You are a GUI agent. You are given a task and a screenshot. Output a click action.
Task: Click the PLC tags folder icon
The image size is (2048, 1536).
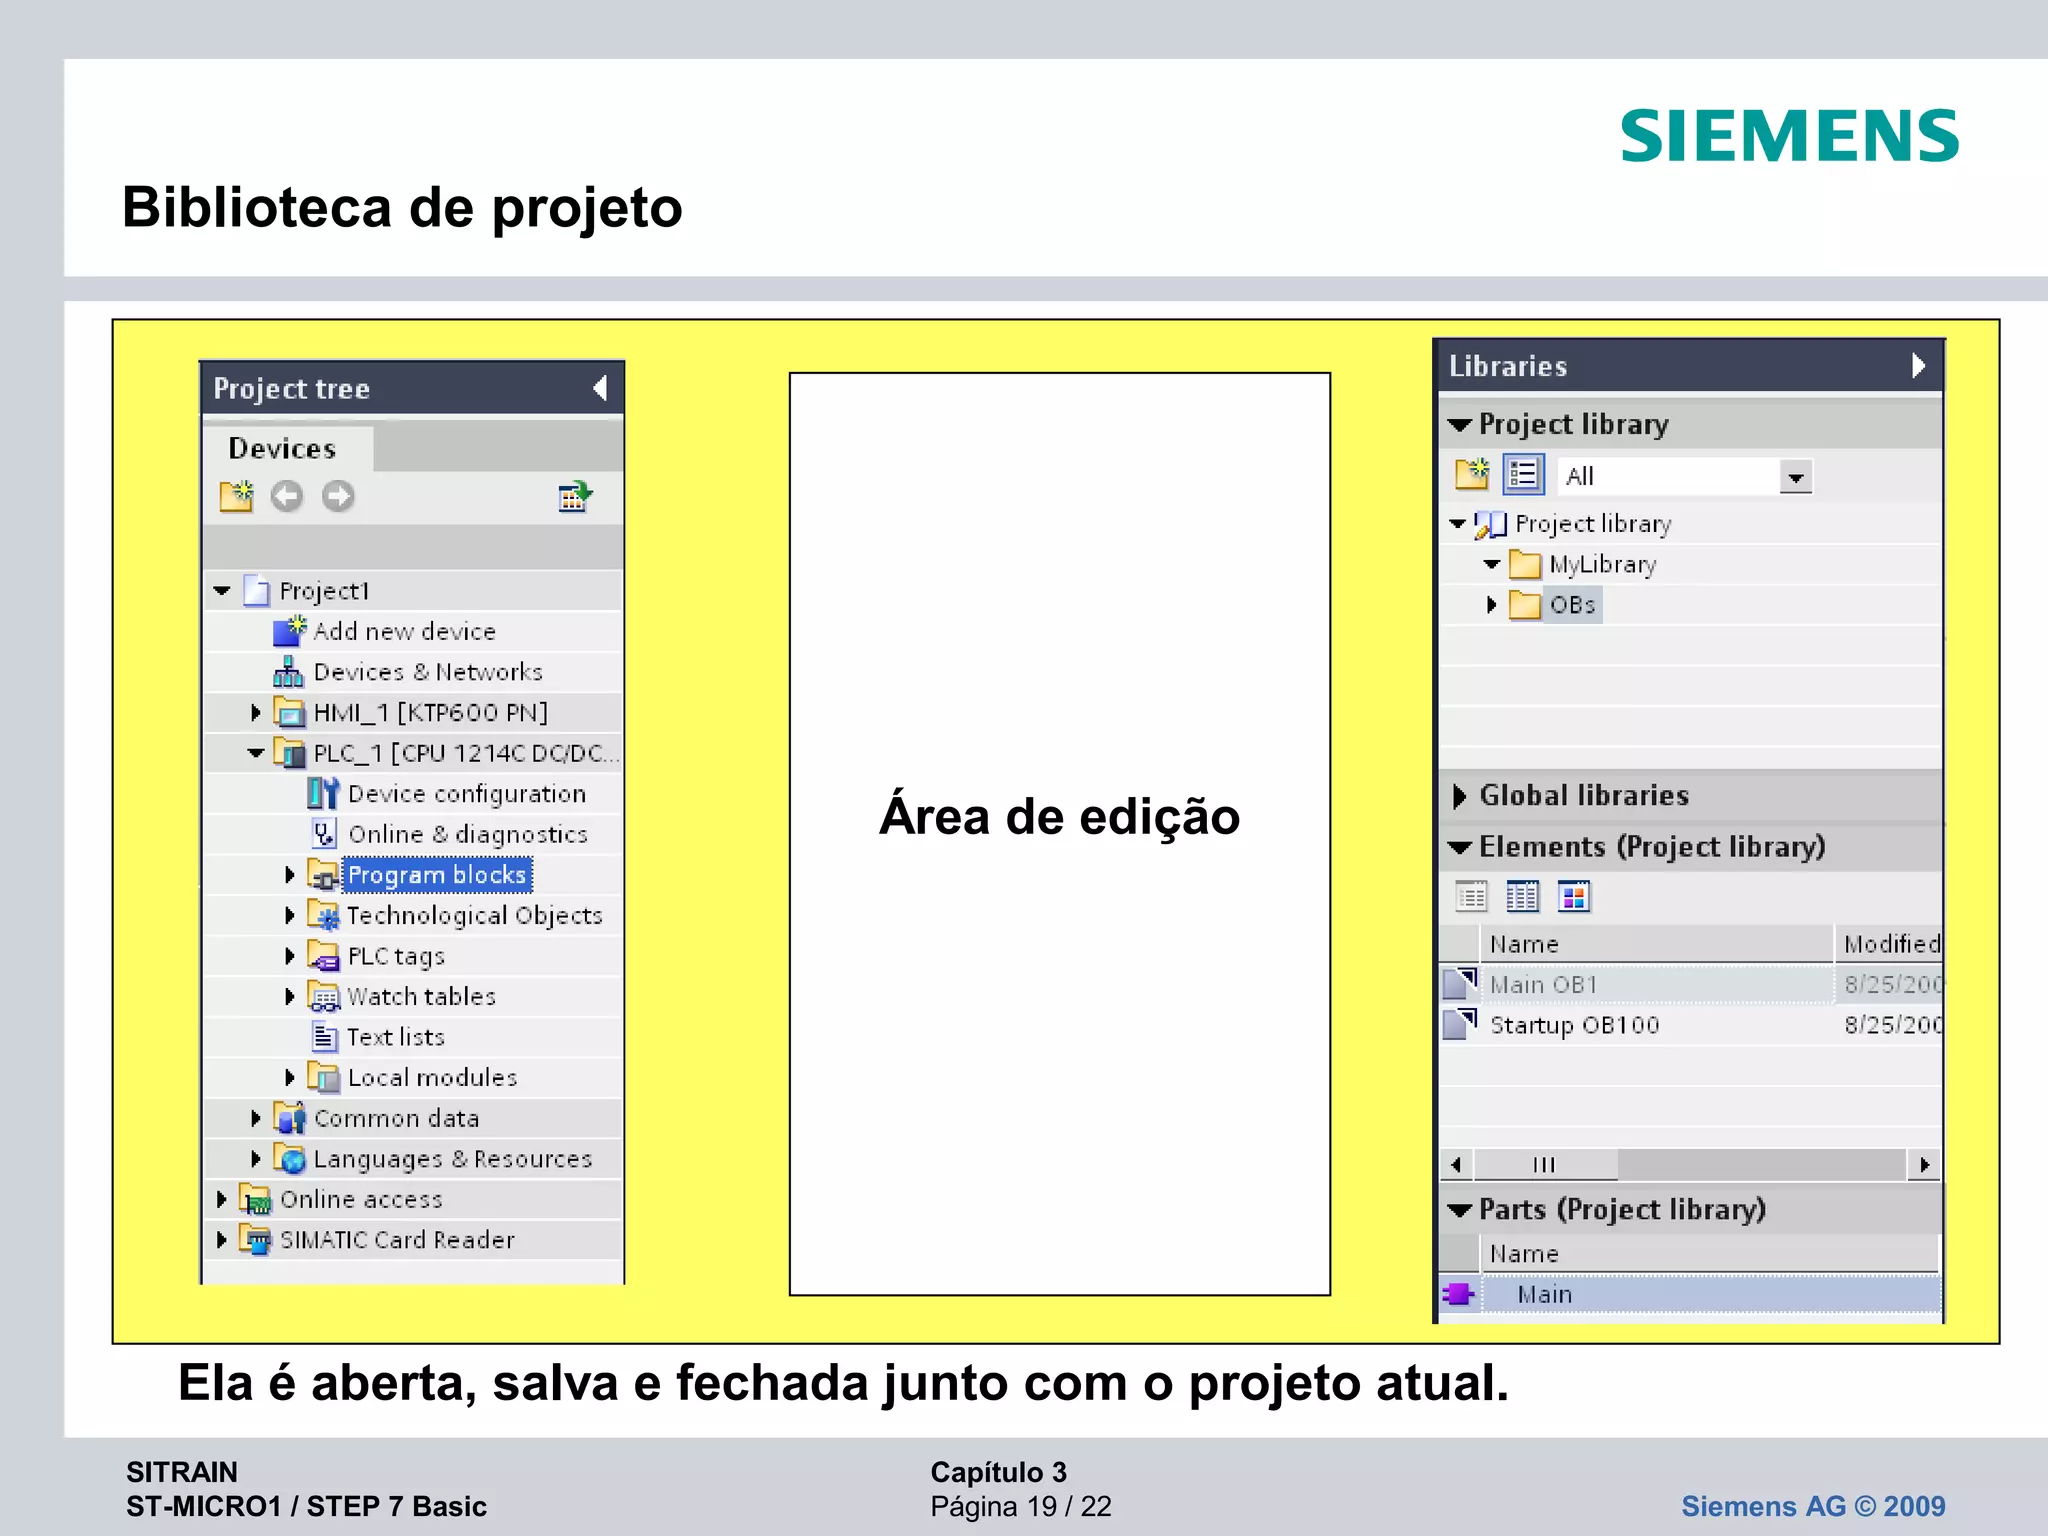[x=323, y=956]
